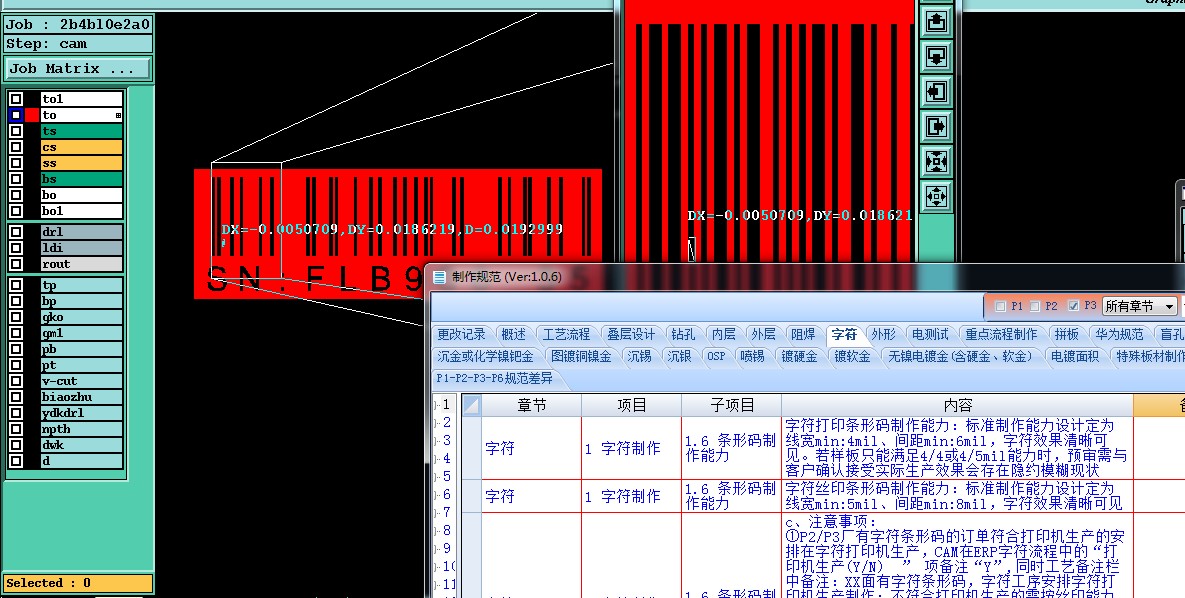Select layer name npth in layer list
1185x598 pixels.
(82, 429)
